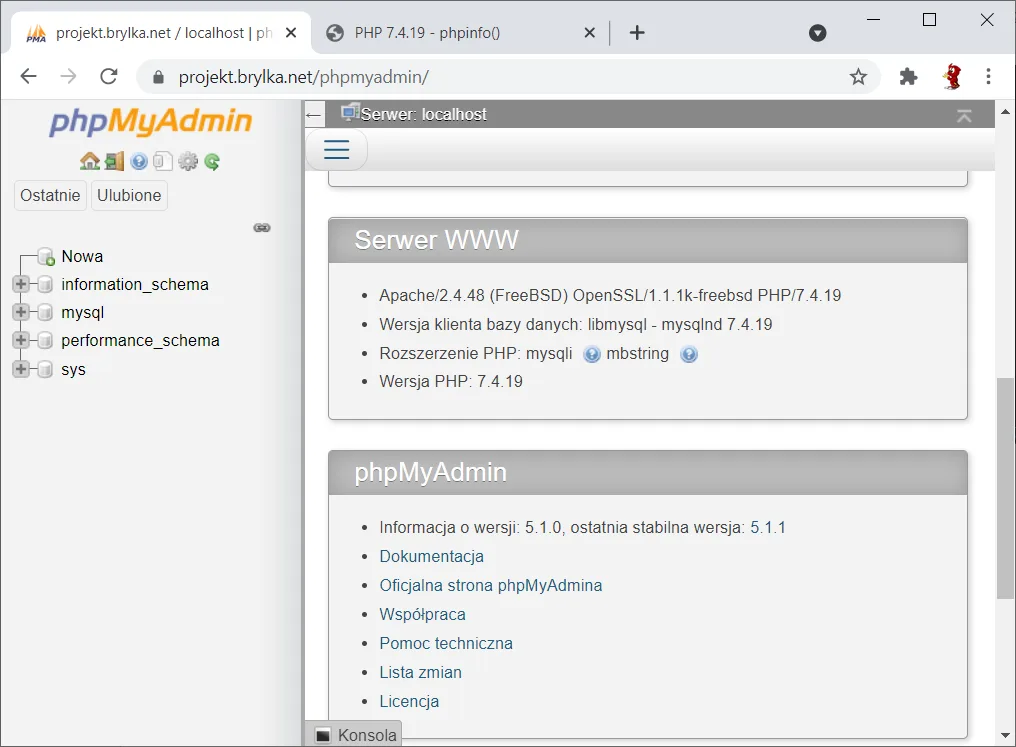Switch to the Ostatnie tab
The width and height of the screenshot is (1016, 747).
click(x=50, y=196)
